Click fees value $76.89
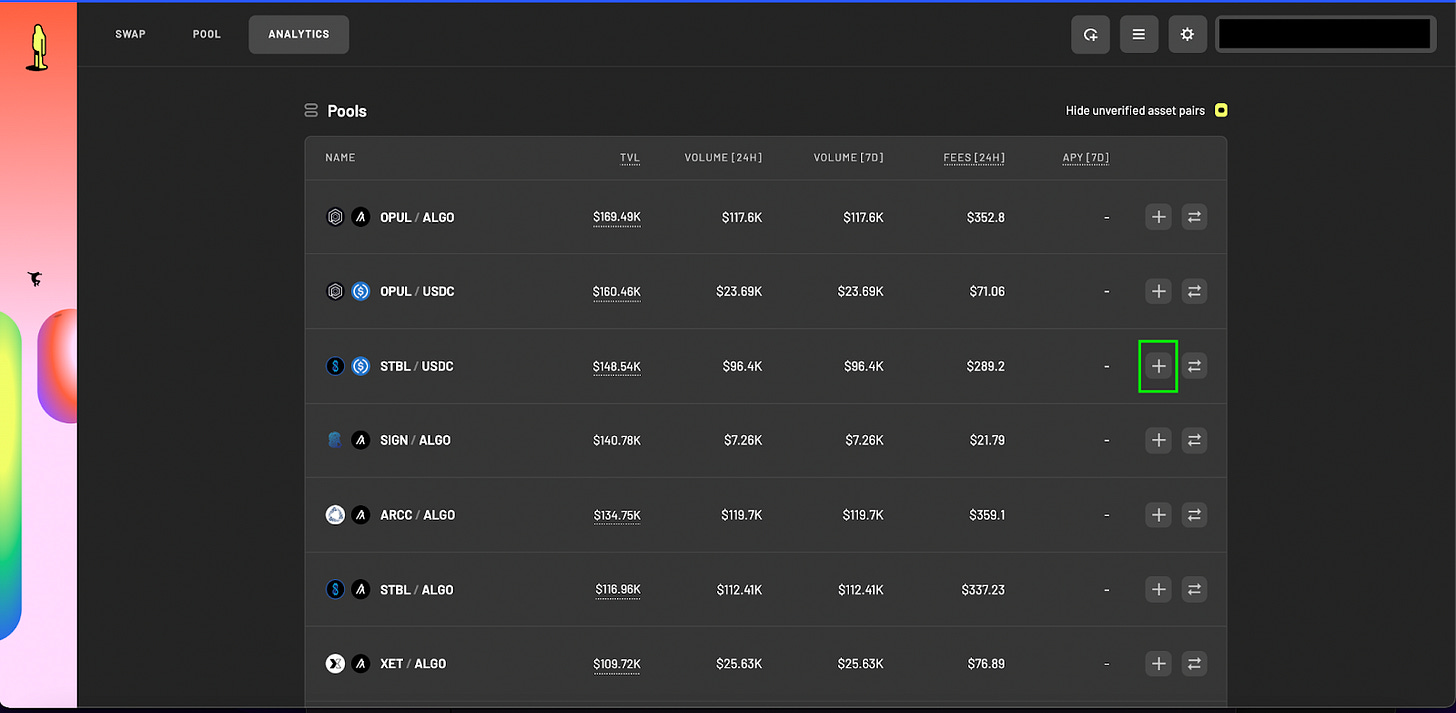The image size is (1456, 713). pos(986,663)
